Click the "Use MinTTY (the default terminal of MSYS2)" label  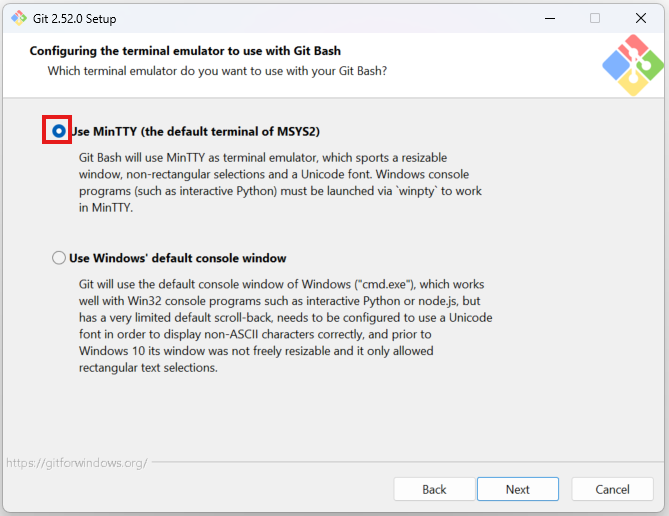click(x=194, y=131)
